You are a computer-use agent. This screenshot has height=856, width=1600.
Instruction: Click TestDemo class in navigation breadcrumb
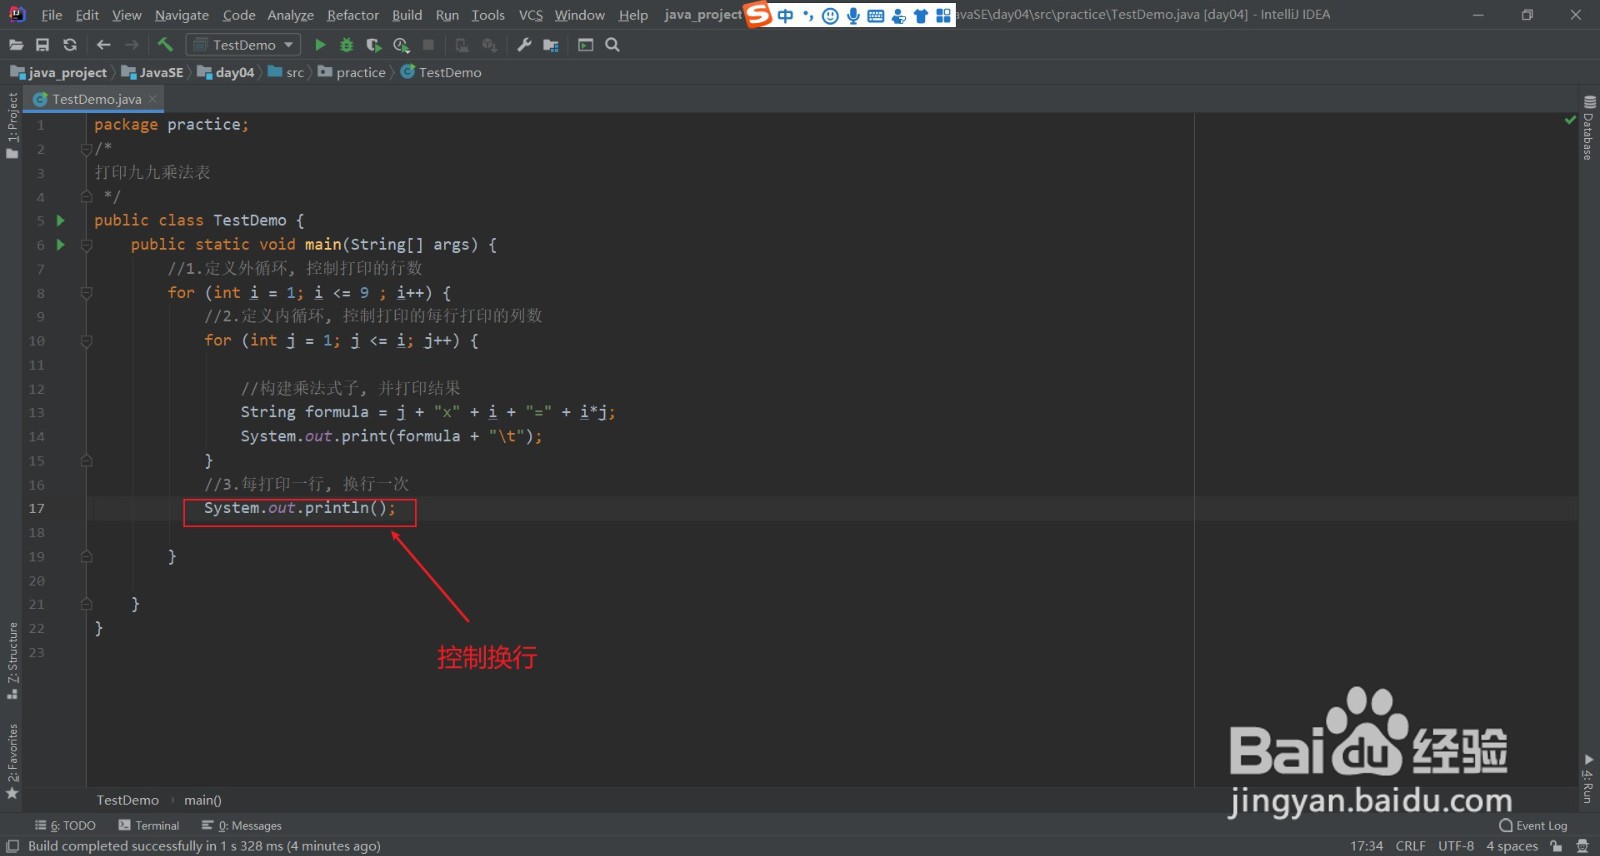[x=441, y=72]
